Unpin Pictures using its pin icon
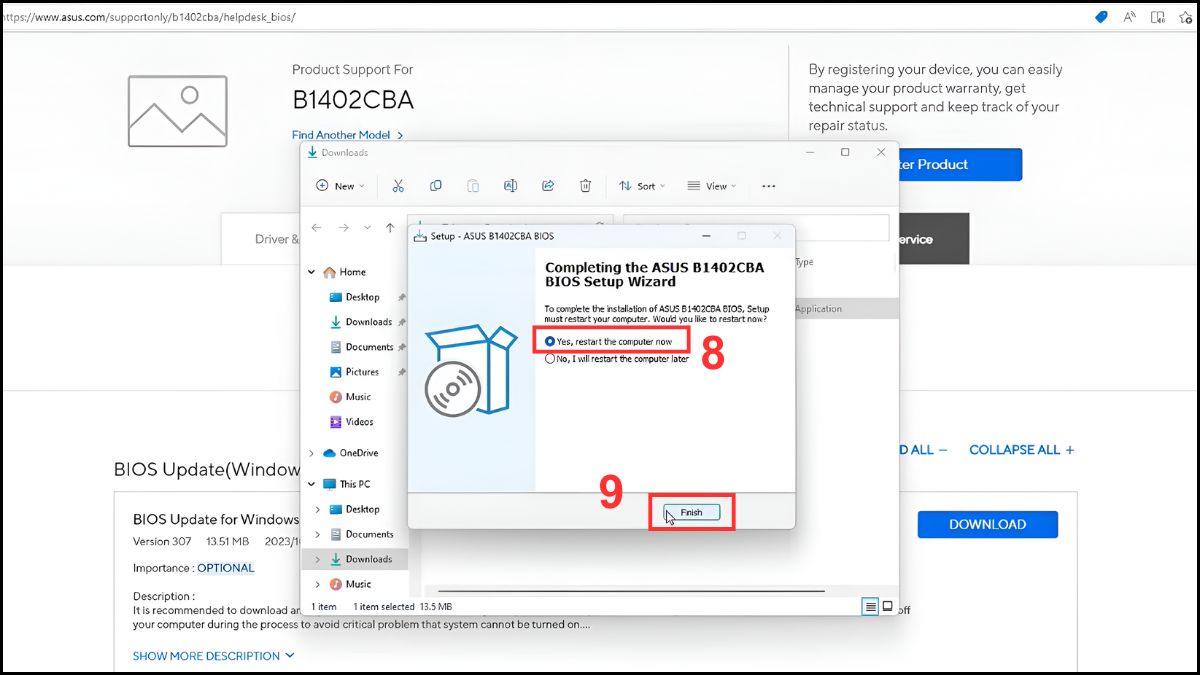Image resolution: width=1200 pixels, height=675 pixels. (x=402, y=372)
